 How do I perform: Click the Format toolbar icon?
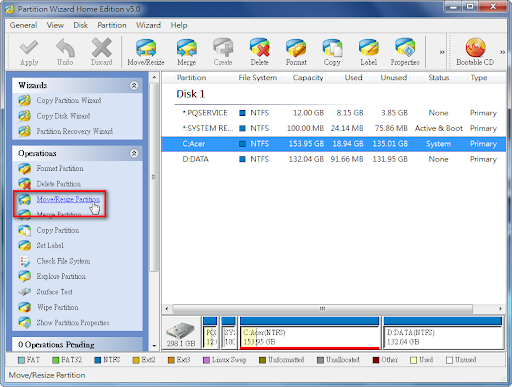coord(296,52)
